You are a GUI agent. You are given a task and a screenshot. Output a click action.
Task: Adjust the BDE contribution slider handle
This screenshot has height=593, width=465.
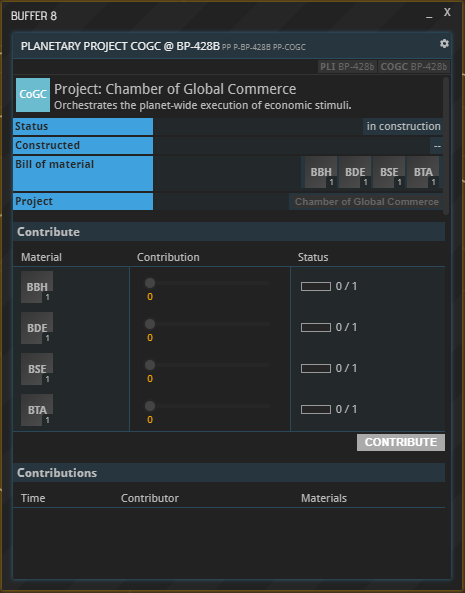click(150, 324)
